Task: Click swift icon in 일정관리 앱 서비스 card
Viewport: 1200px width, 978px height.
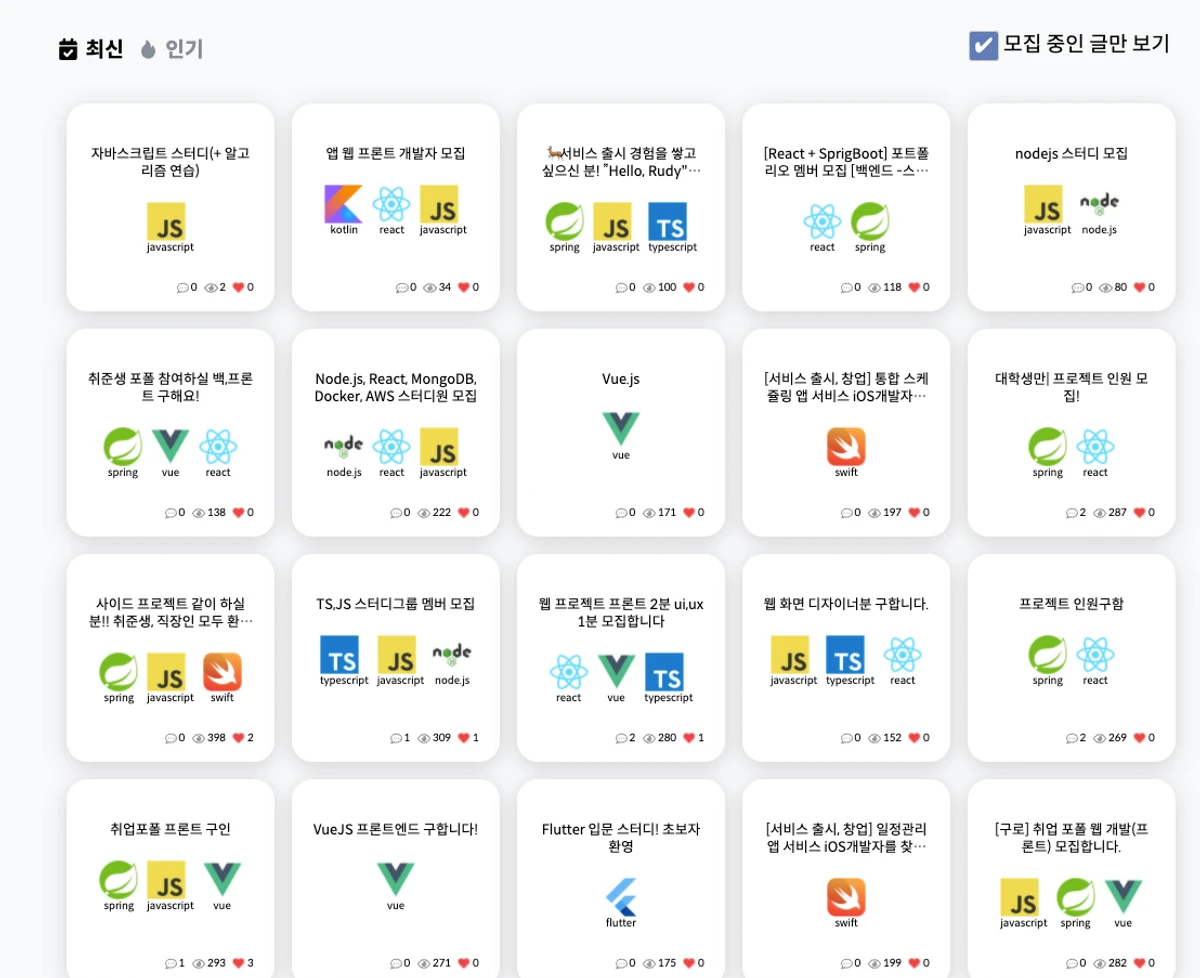Action: coord(846,898)
